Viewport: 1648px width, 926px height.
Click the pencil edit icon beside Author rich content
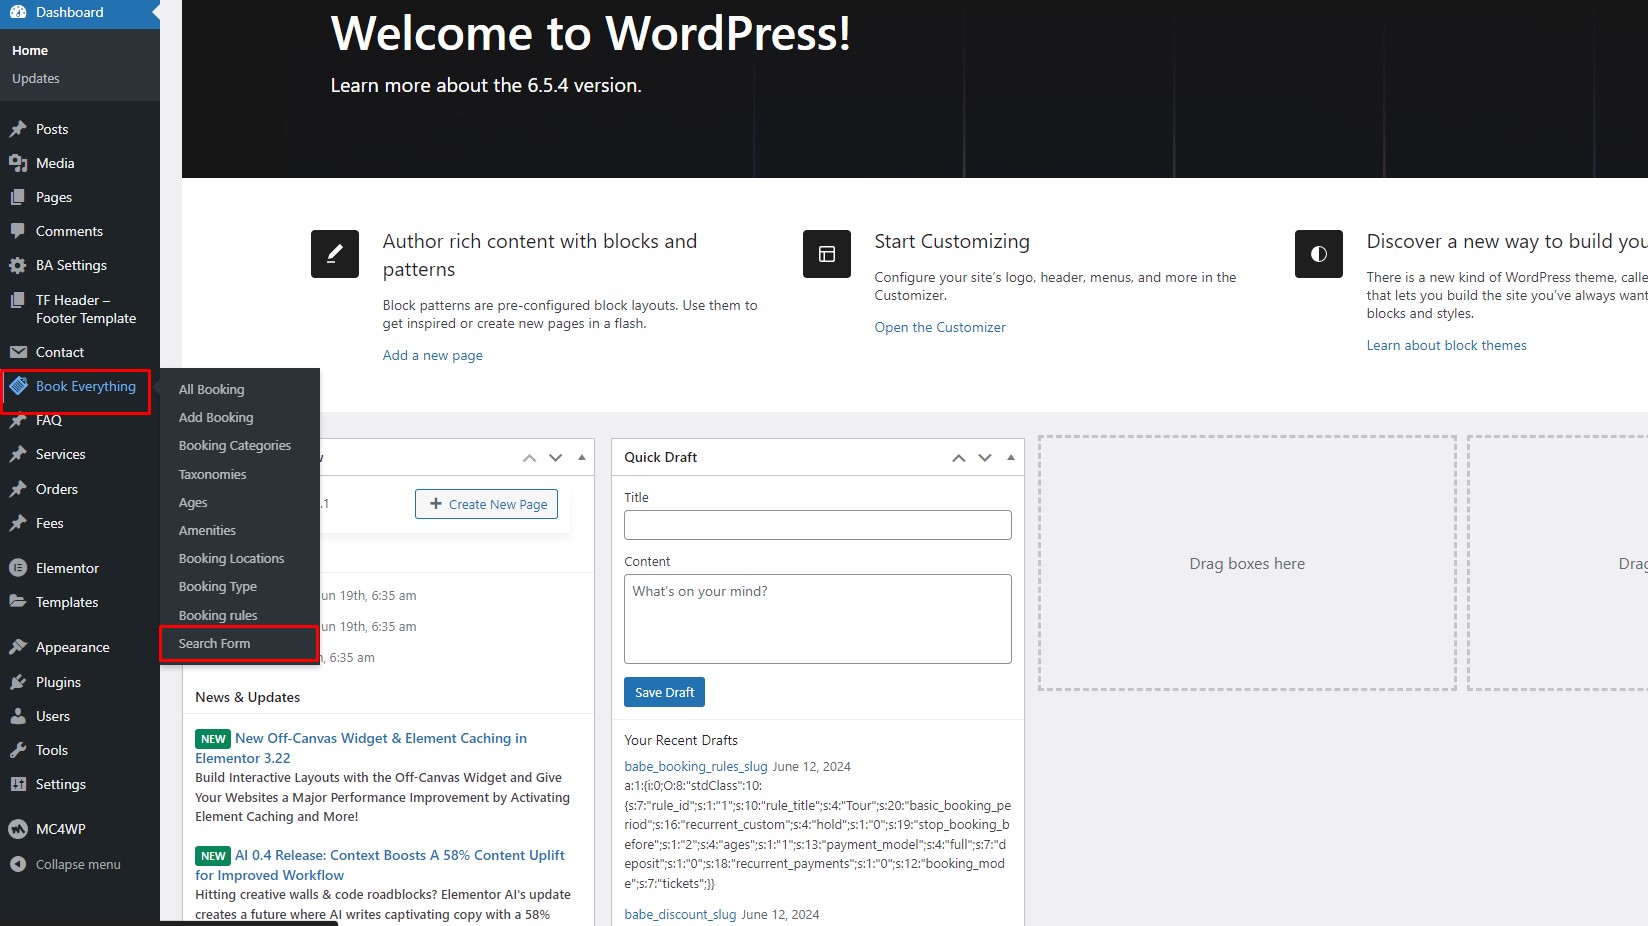(335, 254)
